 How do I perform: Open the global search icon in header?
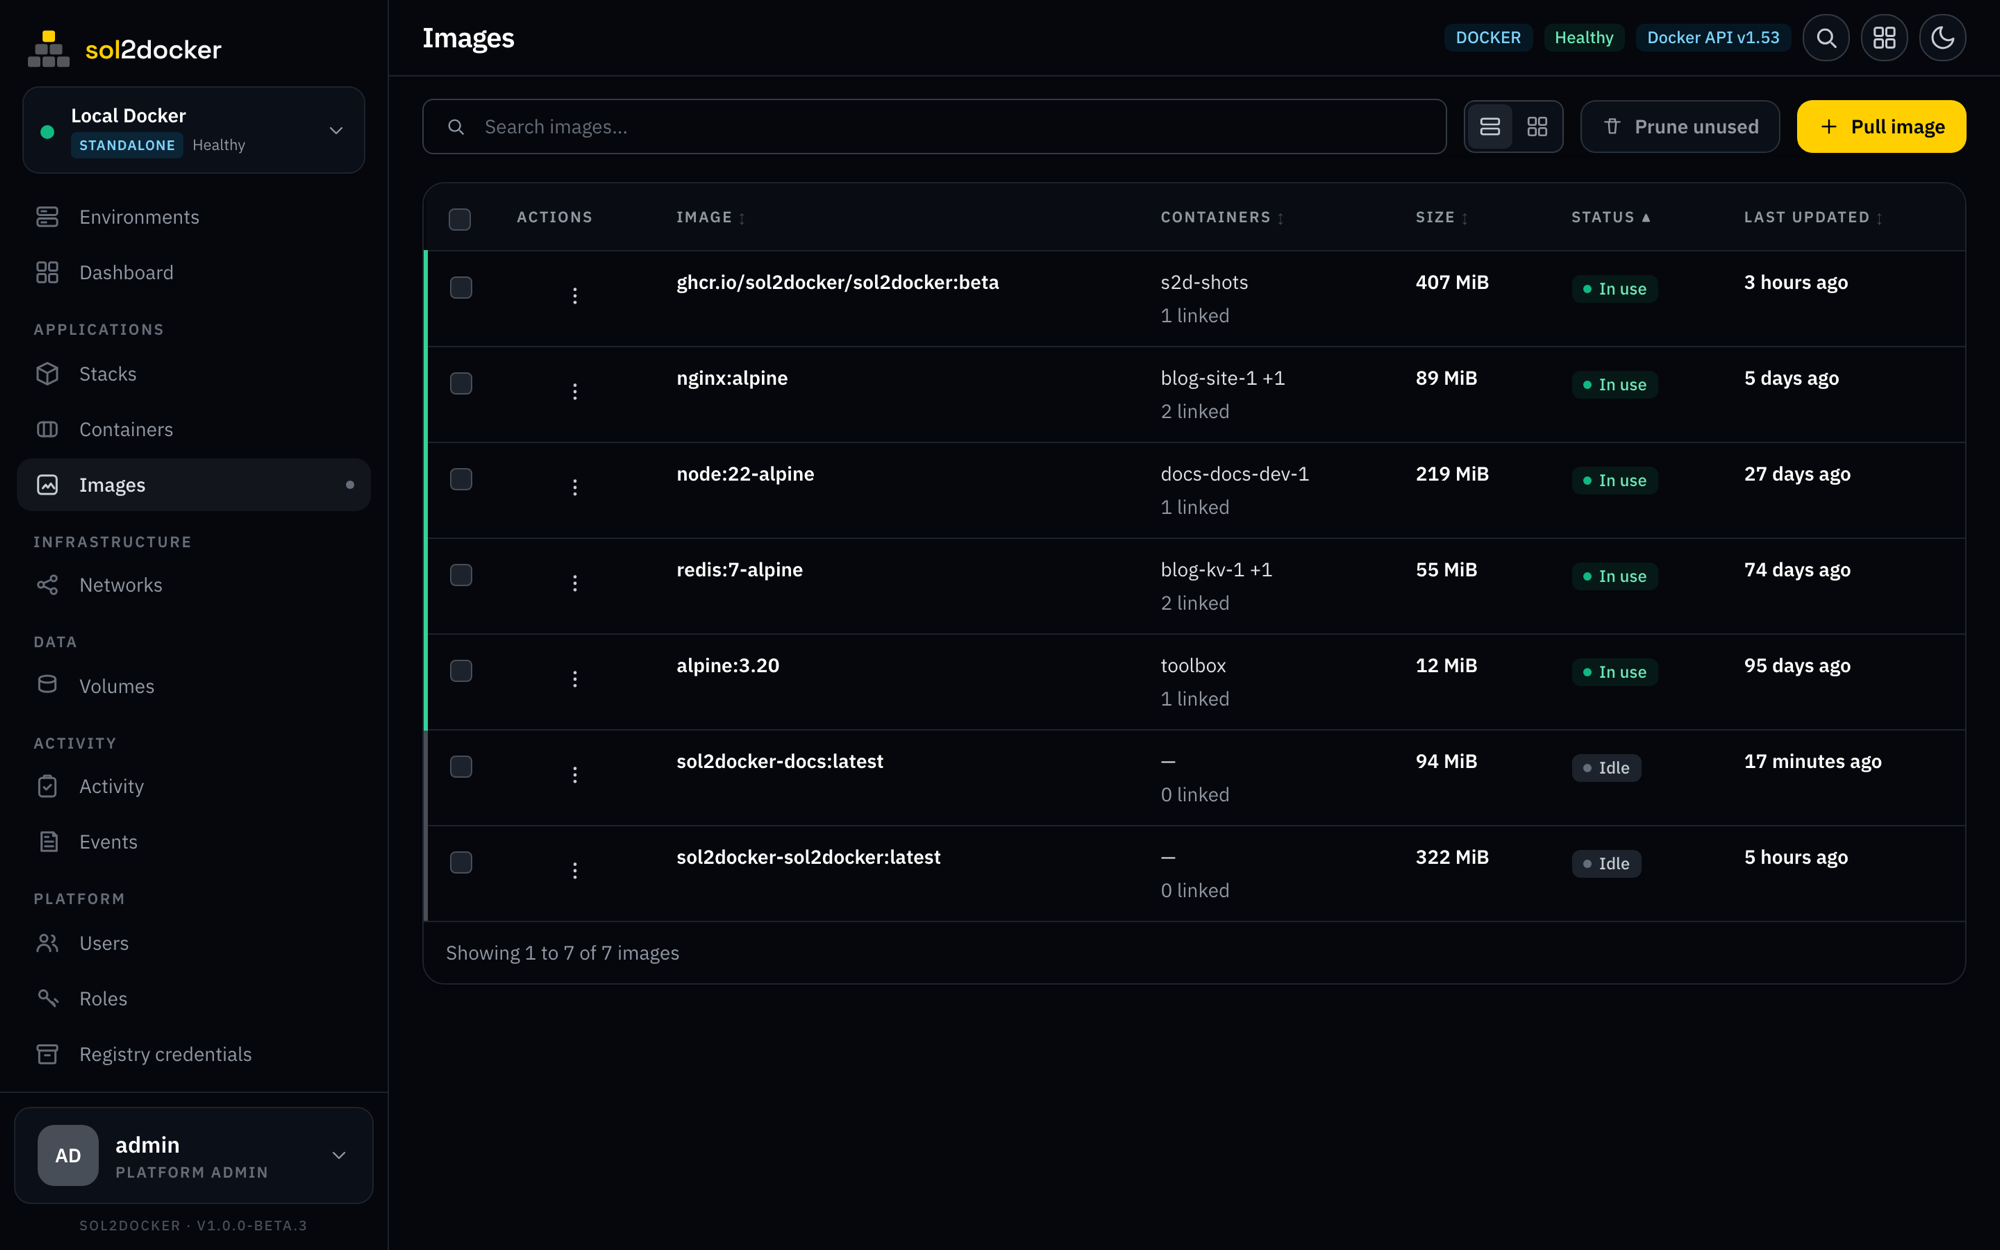click(1826, 38)
